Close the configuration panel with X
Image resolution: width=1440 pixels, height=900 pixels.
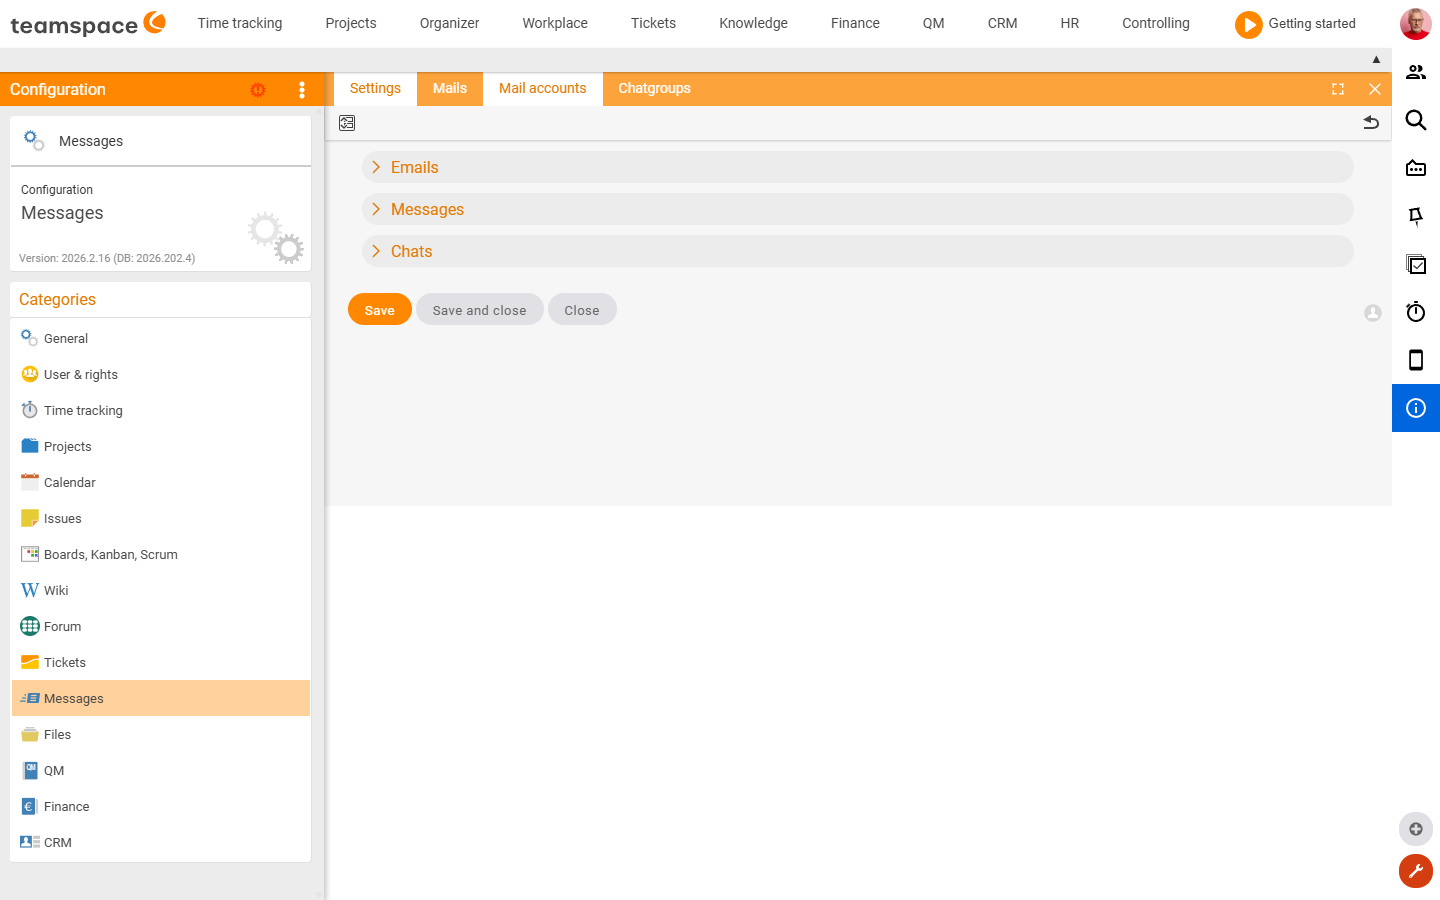click(x=1375, y=89)
